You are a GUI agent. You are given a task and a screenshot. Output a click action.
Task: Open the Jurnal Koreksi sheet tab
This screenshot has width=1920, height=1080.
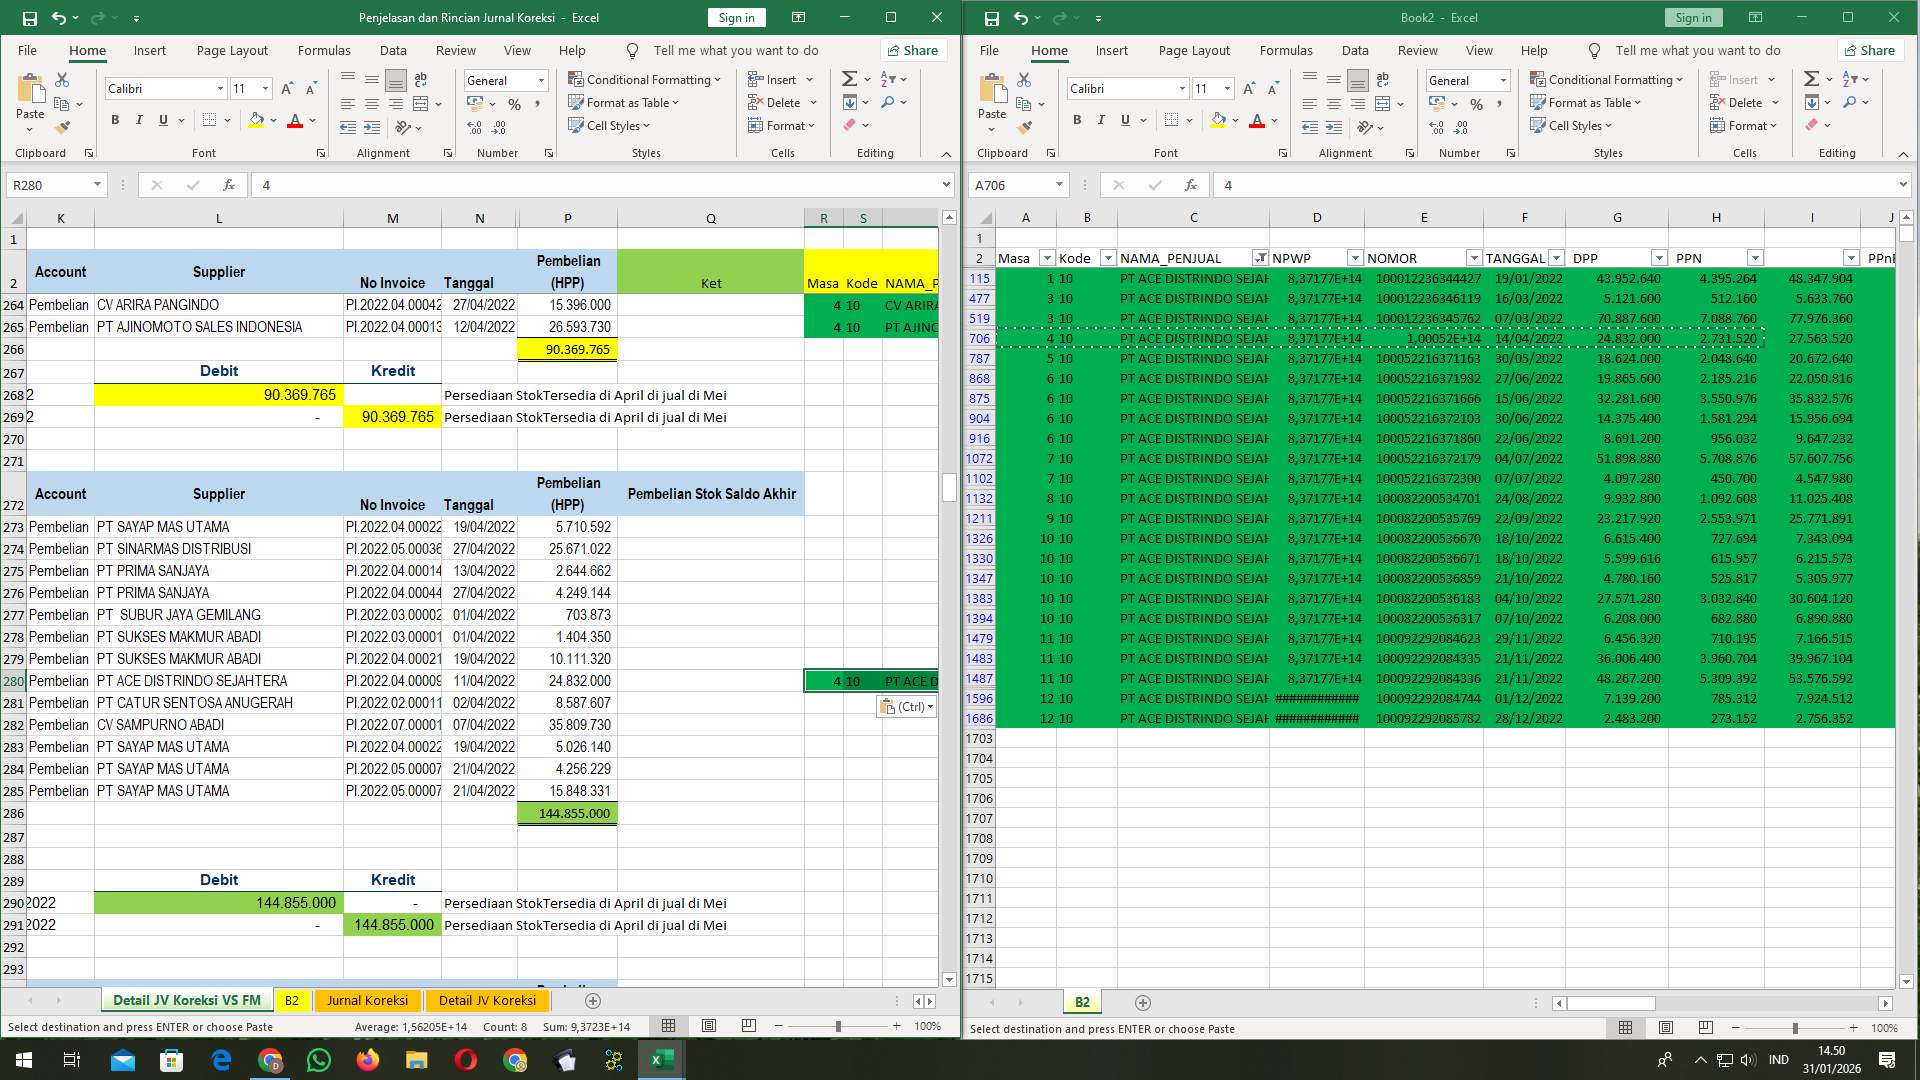click(367, 1000)
